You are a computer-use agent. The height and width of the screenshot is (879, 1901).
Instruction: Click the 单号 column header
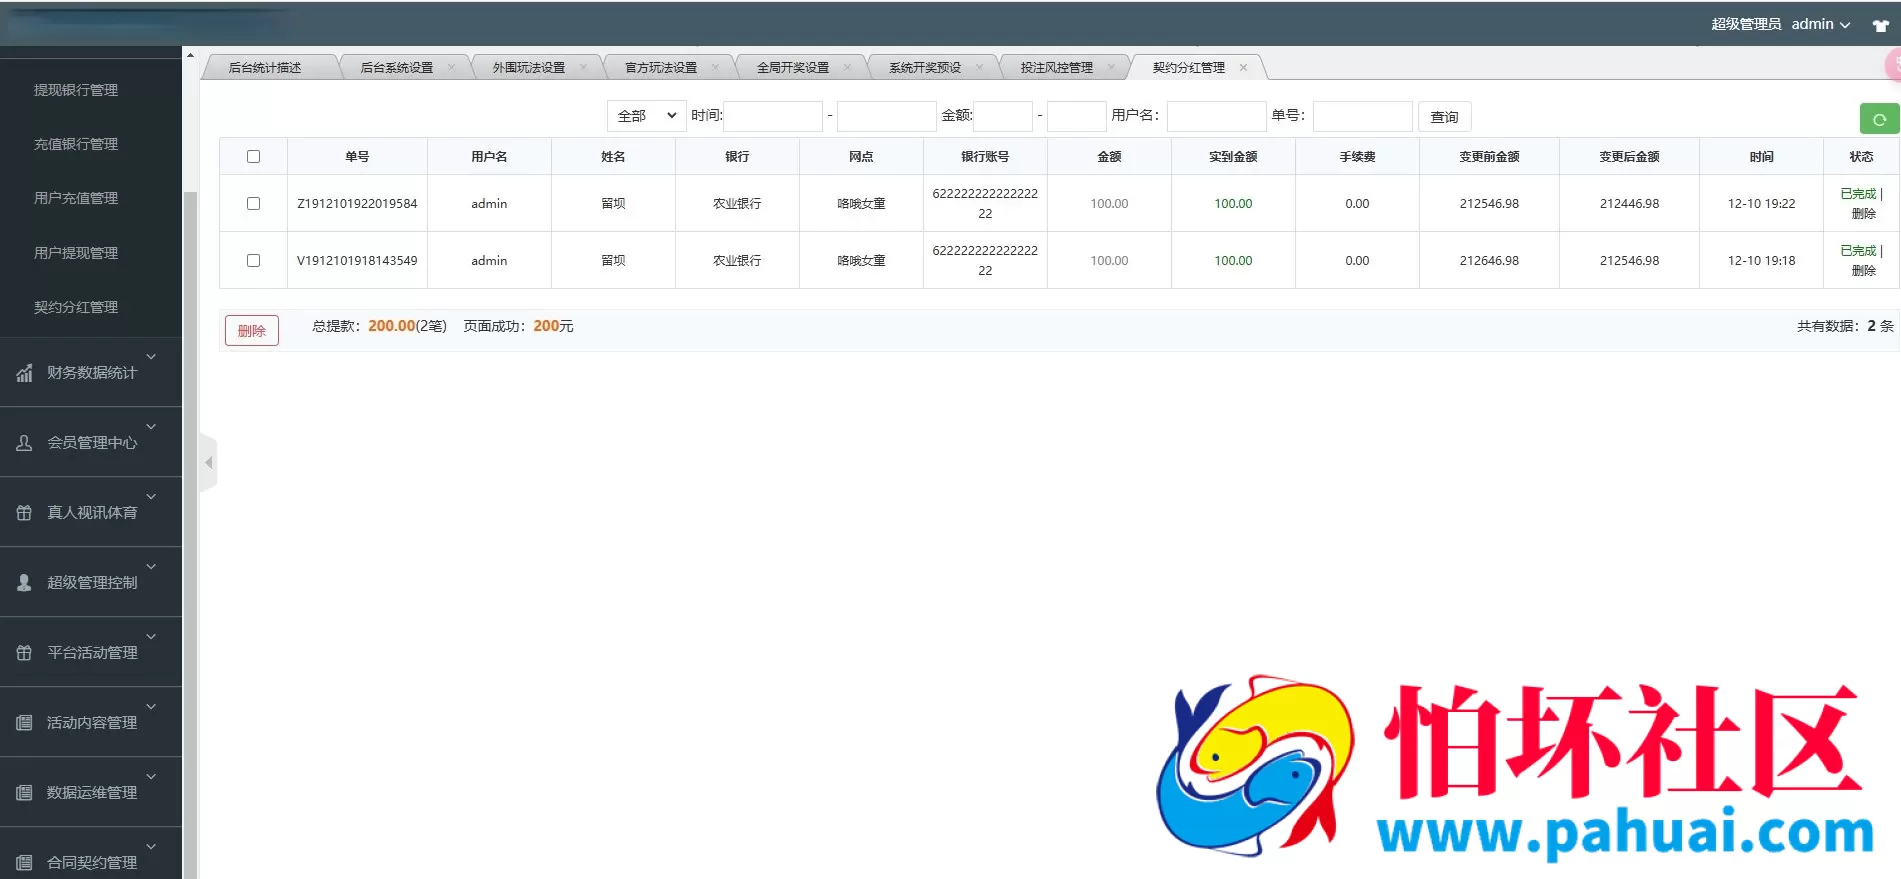pos(357,157)
